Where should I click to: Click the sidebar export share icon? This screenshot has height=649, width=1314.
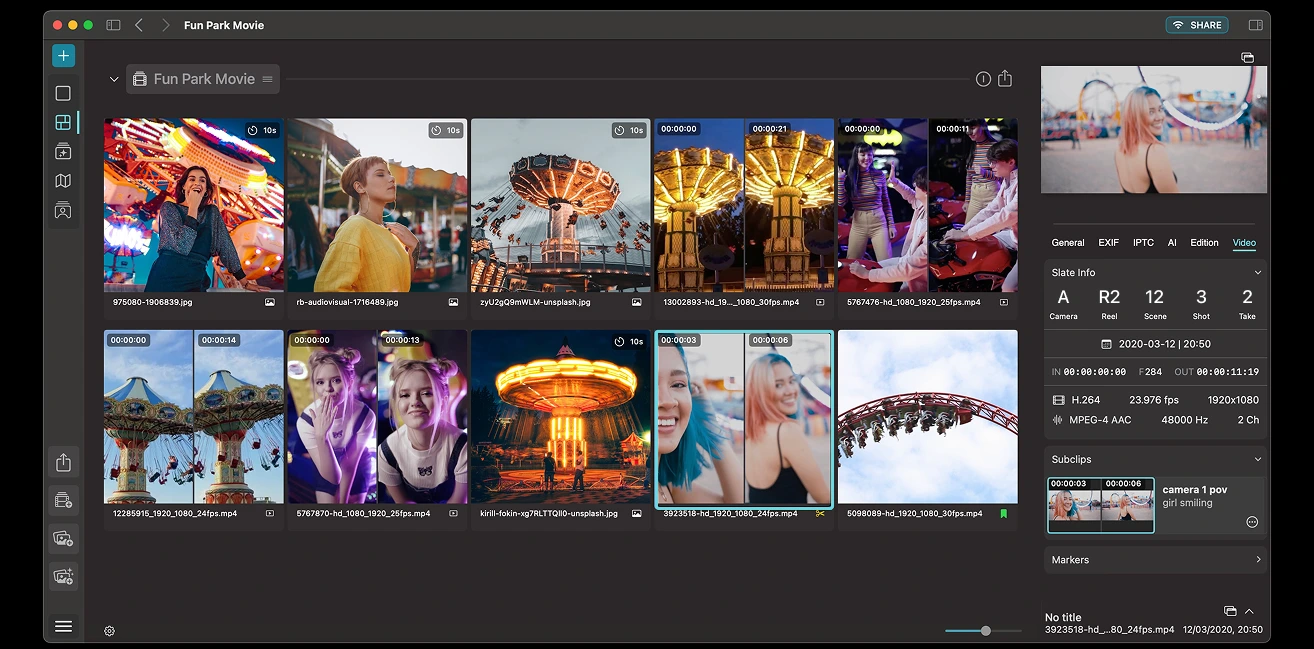point(63,462)
